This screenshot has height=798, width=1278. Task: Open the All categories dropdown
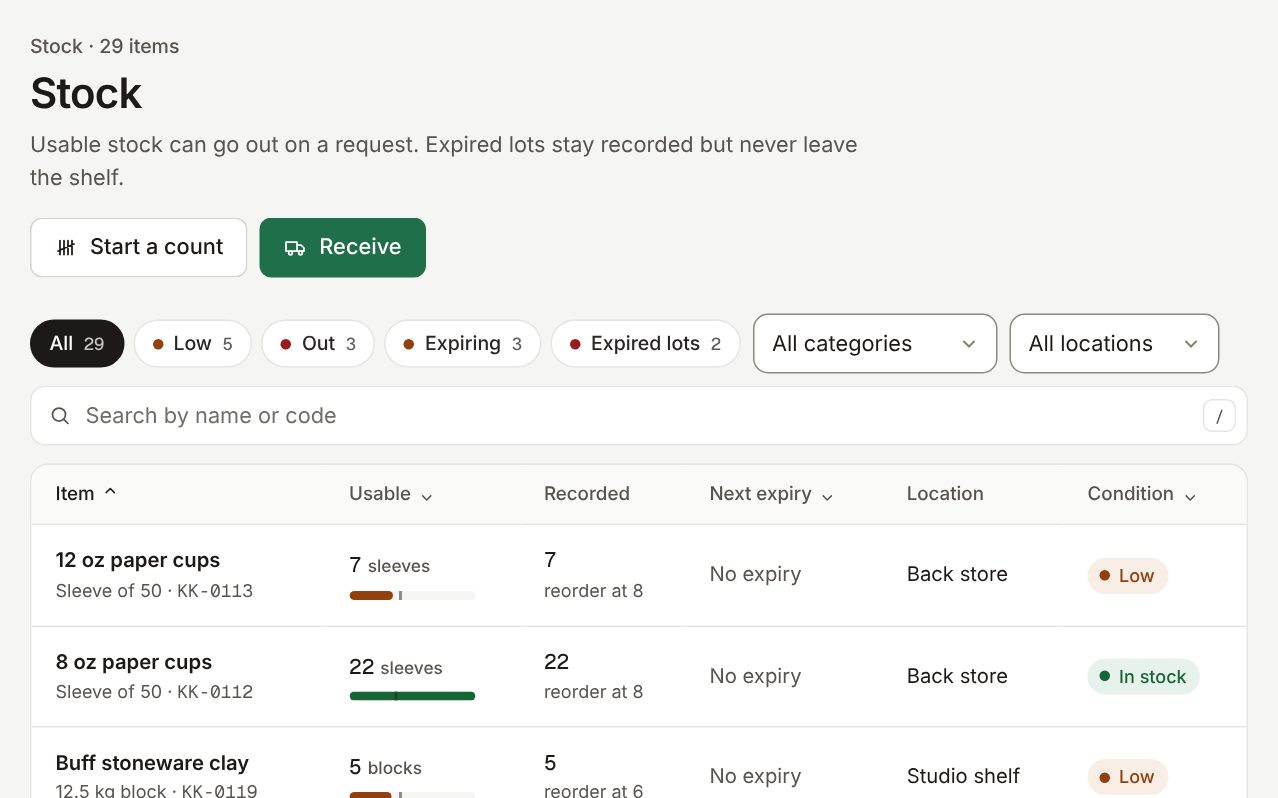pos(875,344)
